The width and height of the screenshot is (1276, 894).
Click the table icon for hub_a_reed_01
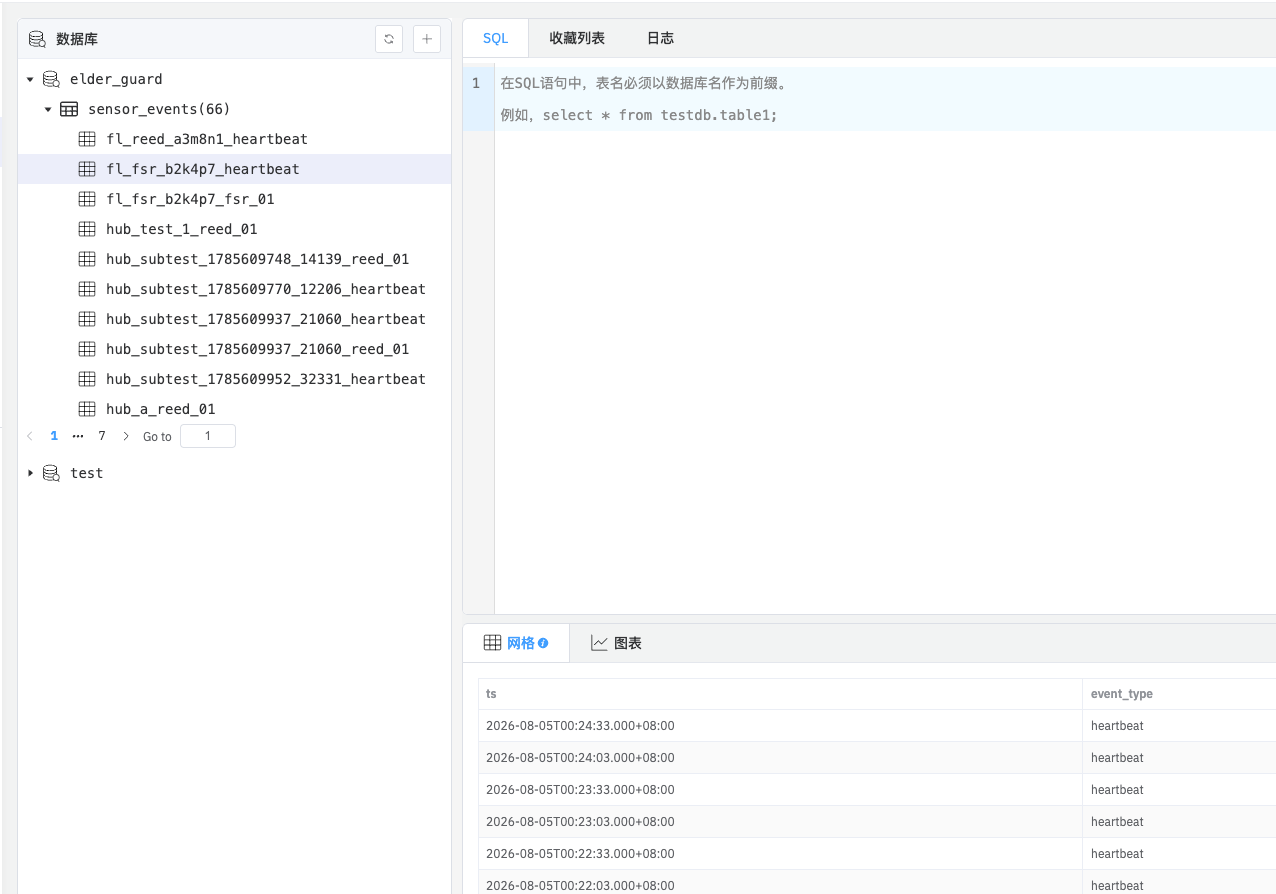87,409
